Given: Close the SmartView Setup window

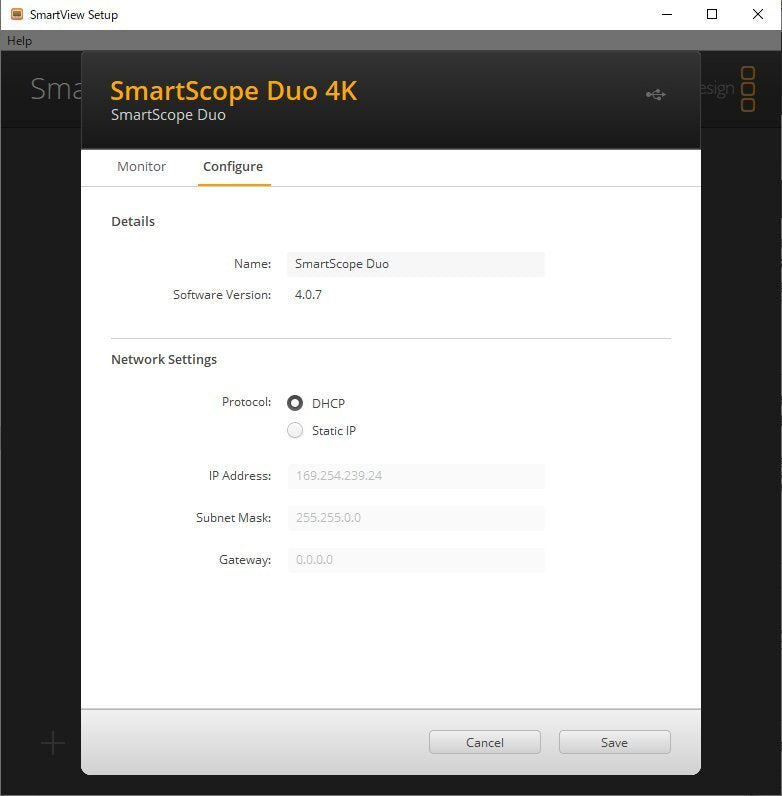Looking at the screenshot, I should (758, 14).
